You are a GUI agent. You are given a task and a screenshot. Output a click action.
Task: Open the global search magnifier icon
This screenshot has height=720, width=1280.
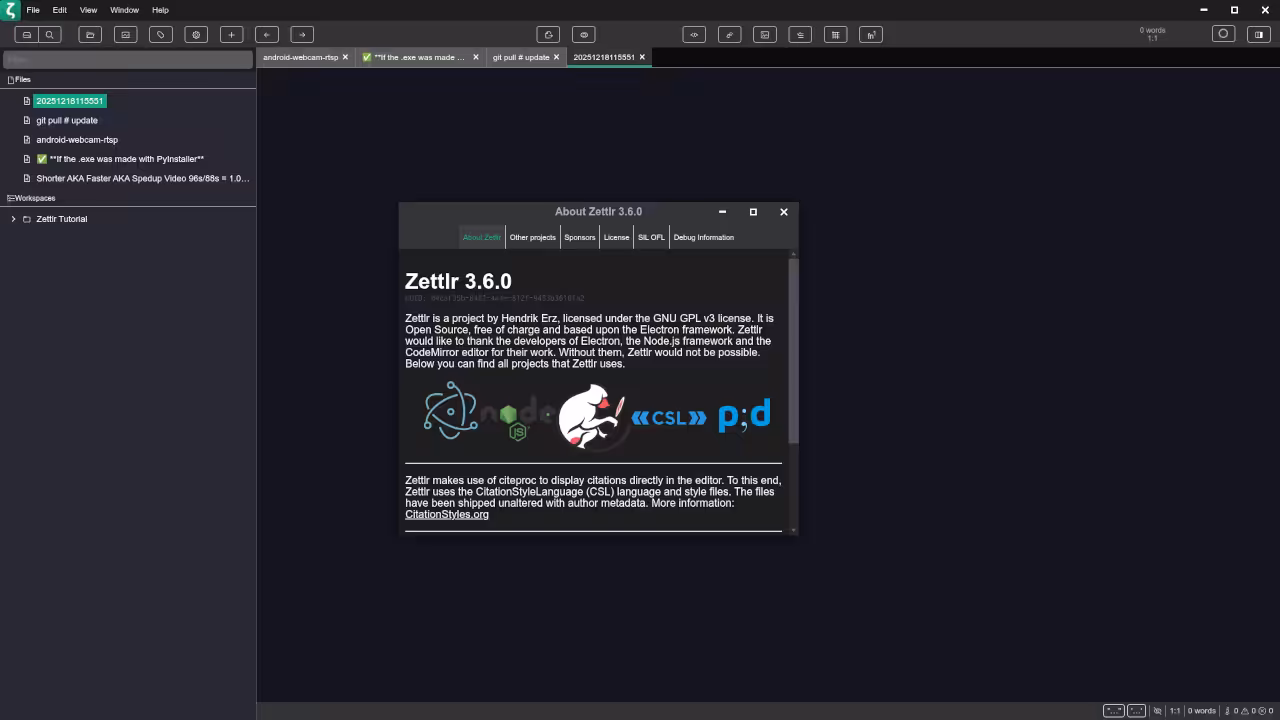coord(50,34)
